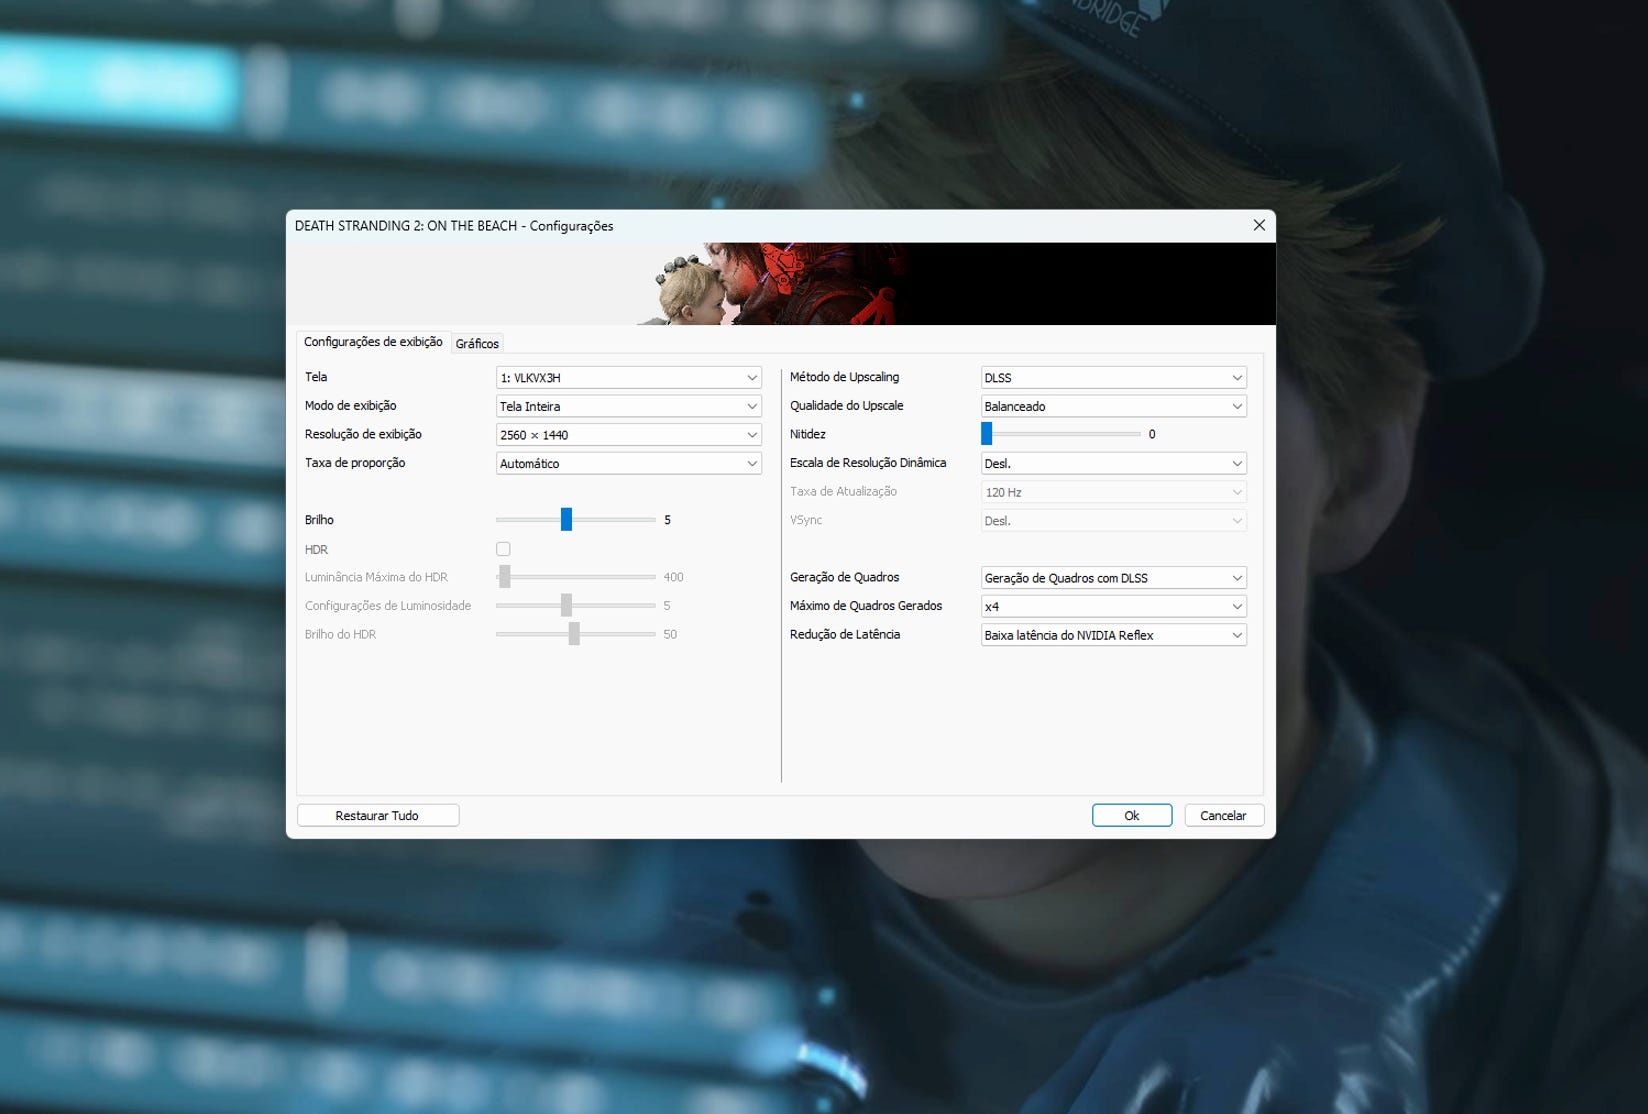Click the Geração de Quadros label
Viewport: 1648px width, 1114px height.
844,577
